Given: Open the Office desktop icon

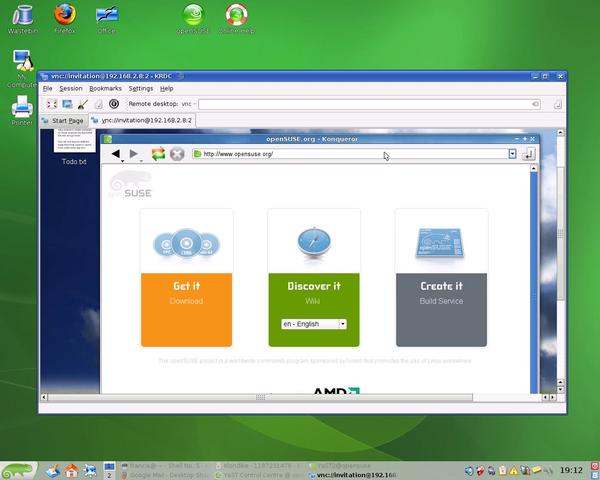Looking at the screenshot, I should (107, 19).
